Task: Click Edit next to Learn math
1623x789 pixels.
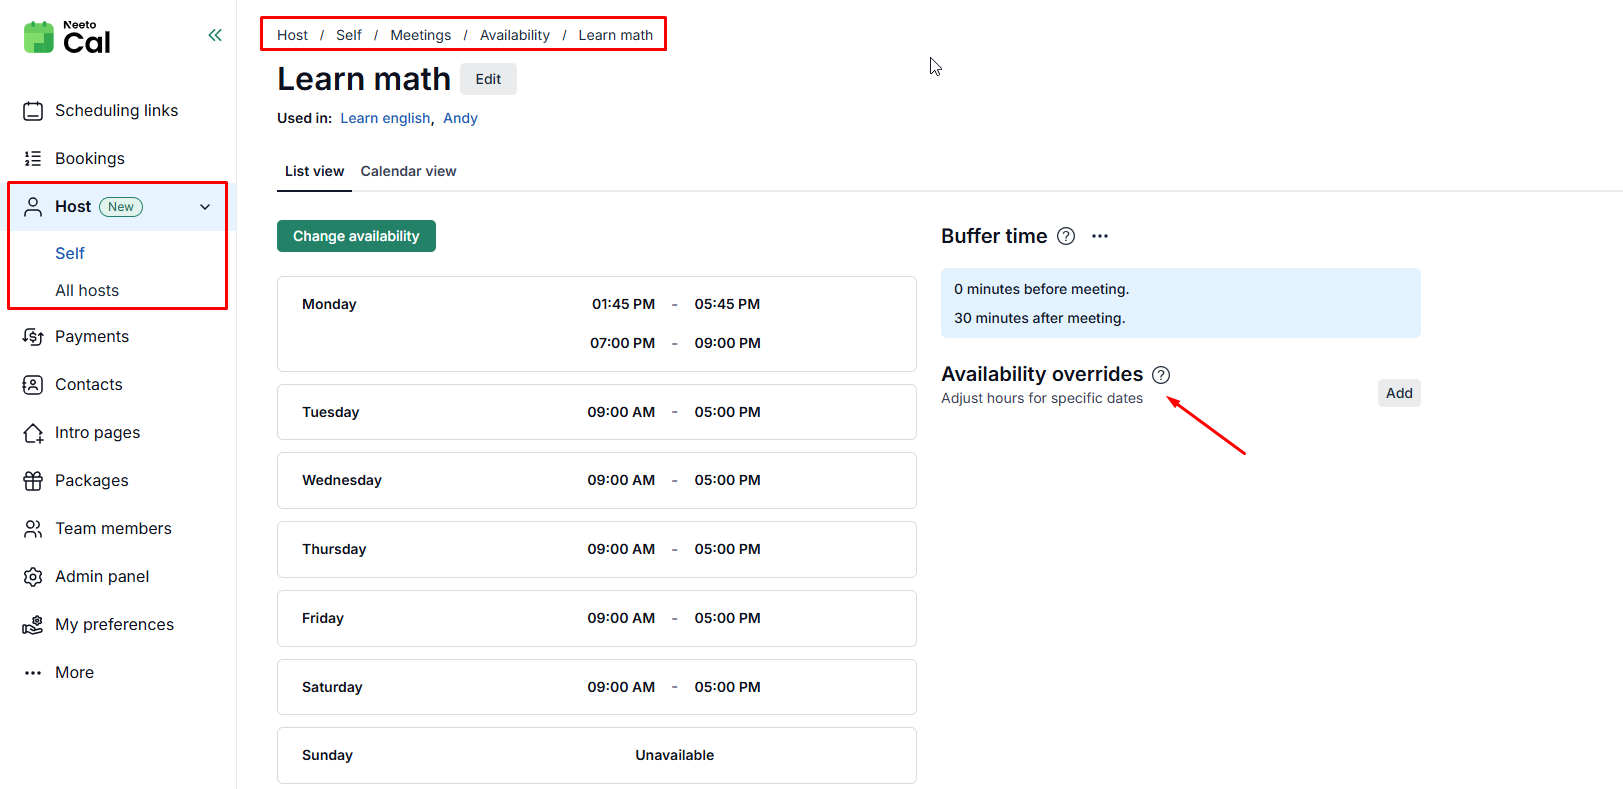Action: [x=488, y=79]
